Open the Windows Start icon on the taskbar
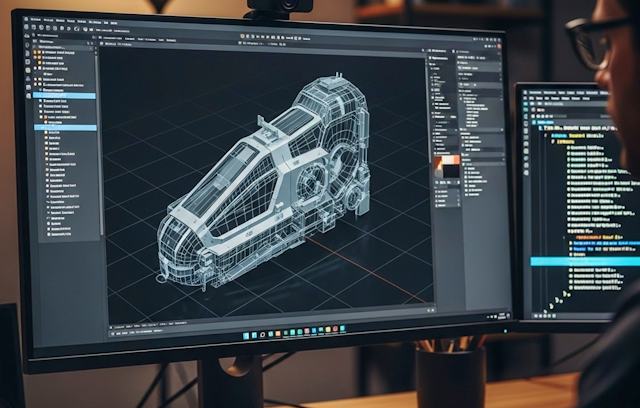Viewport: 640px width, 408px height. [246, 335]
